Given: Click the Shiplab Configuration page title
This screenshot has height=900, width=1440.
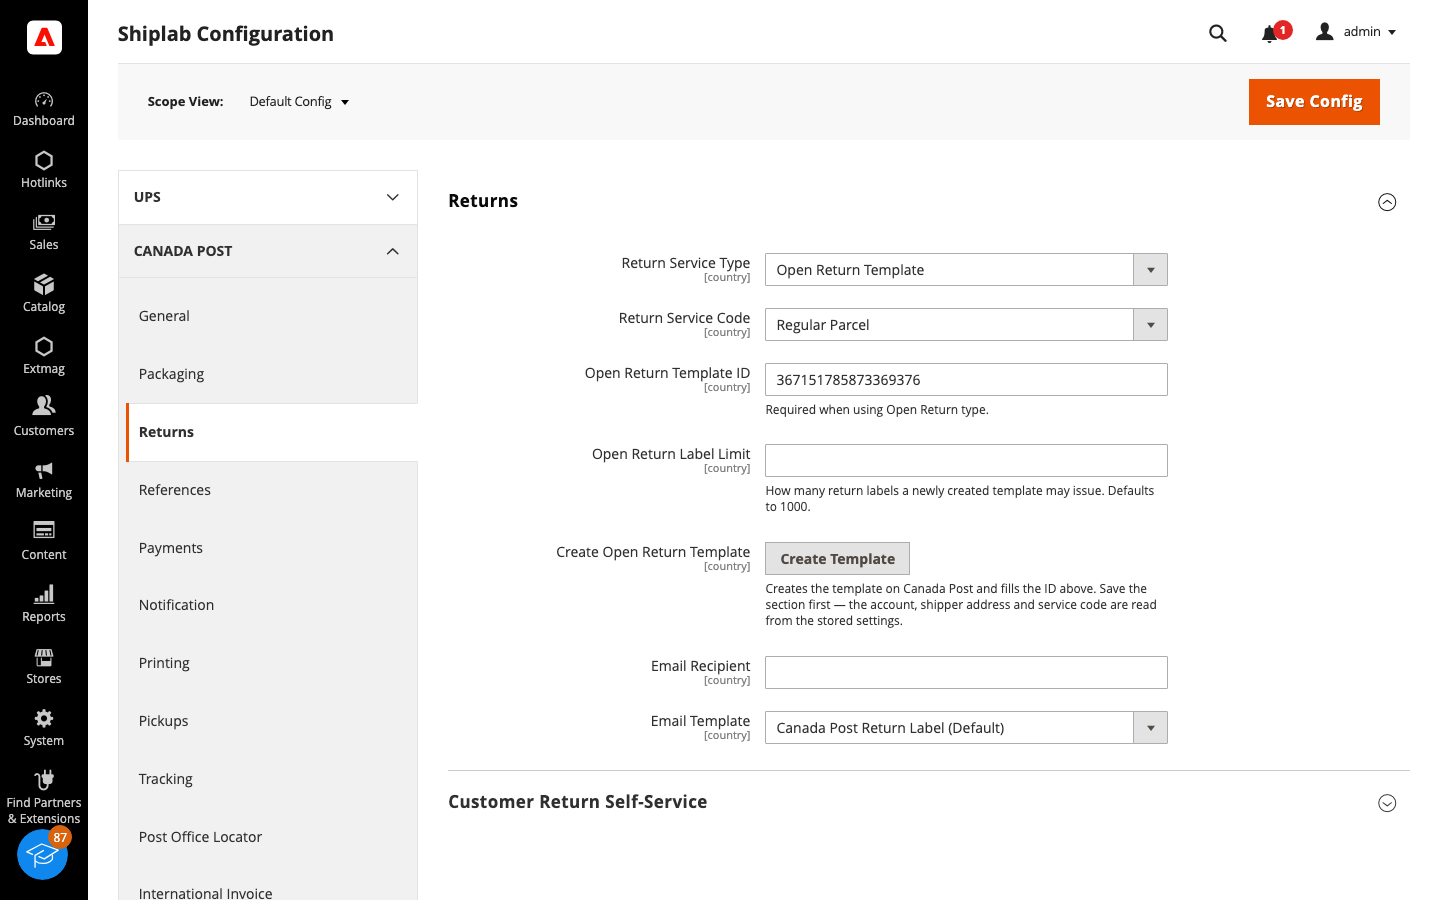Looking at the screenshot, I should tap(226, 34).
